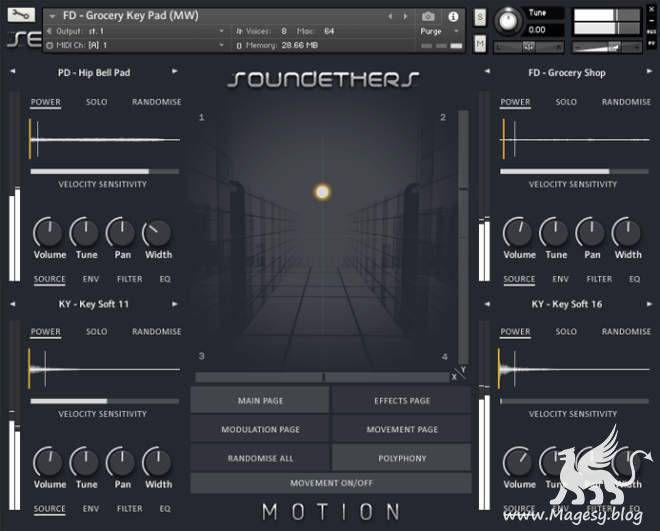Click the Pan knob of Hip Bell Pad layer
Image resolution: width=660 pixels, height=531 pixels.
click(121, 233)
